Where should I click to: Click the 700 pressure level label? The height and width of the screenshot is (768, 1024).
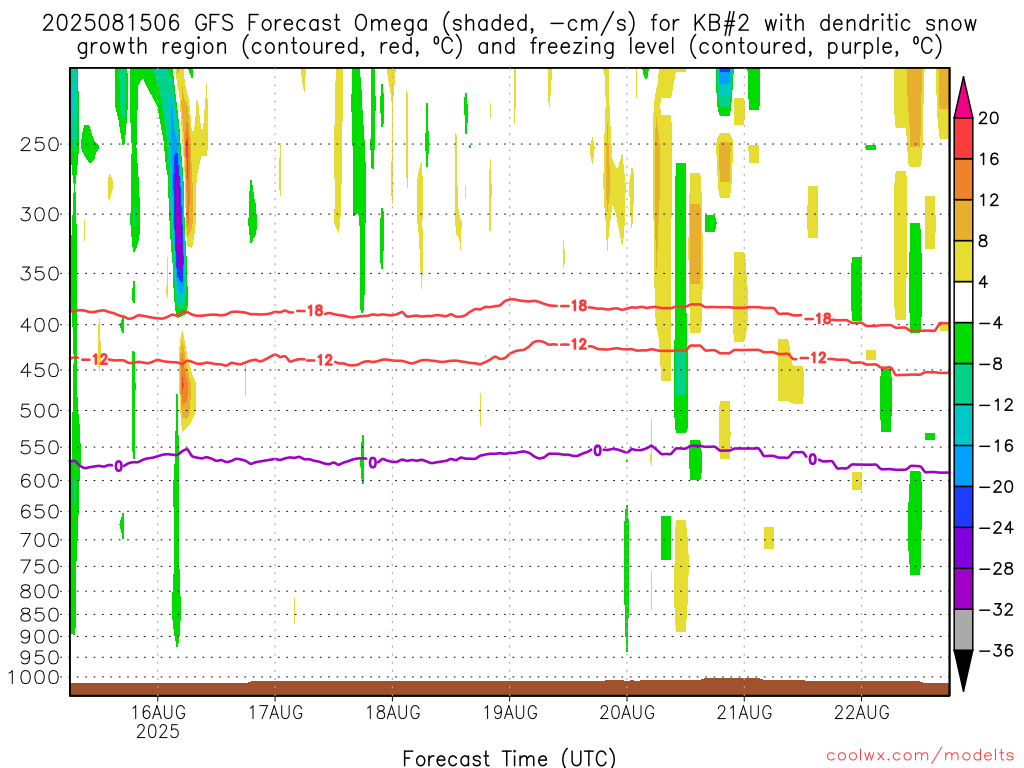pyautogui.click(x=40, y=540)
